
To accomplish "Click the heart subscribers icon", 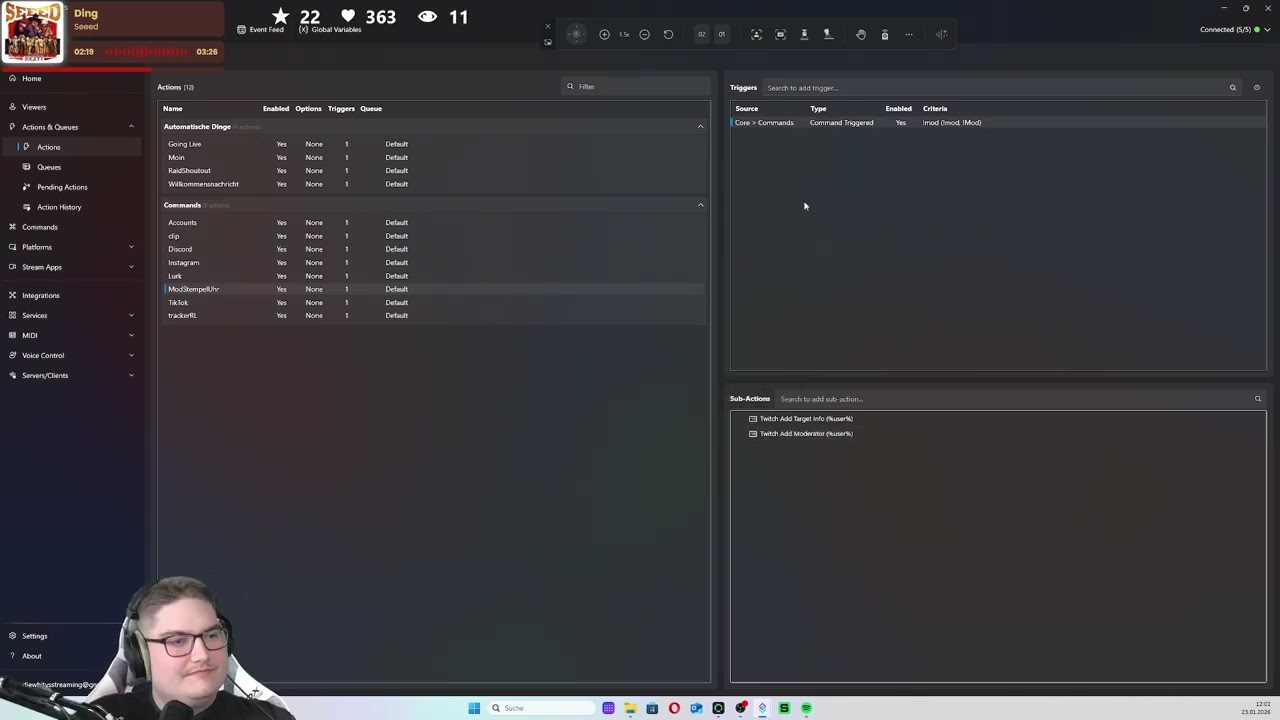I will coord(347,17).
